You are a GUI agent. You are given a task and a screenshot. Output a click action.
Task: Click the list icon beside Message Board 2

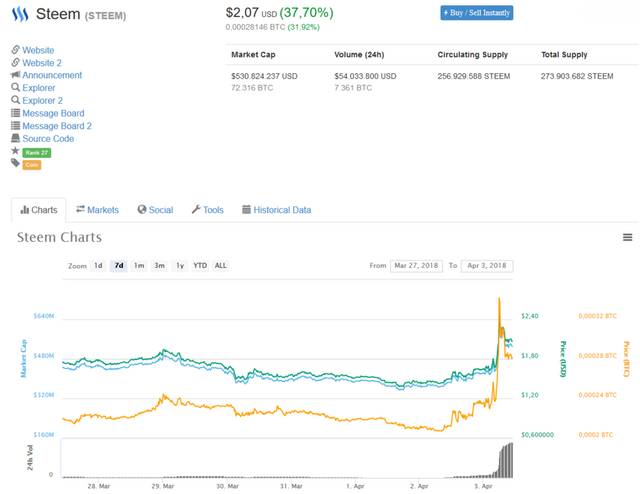pos(16,125)
